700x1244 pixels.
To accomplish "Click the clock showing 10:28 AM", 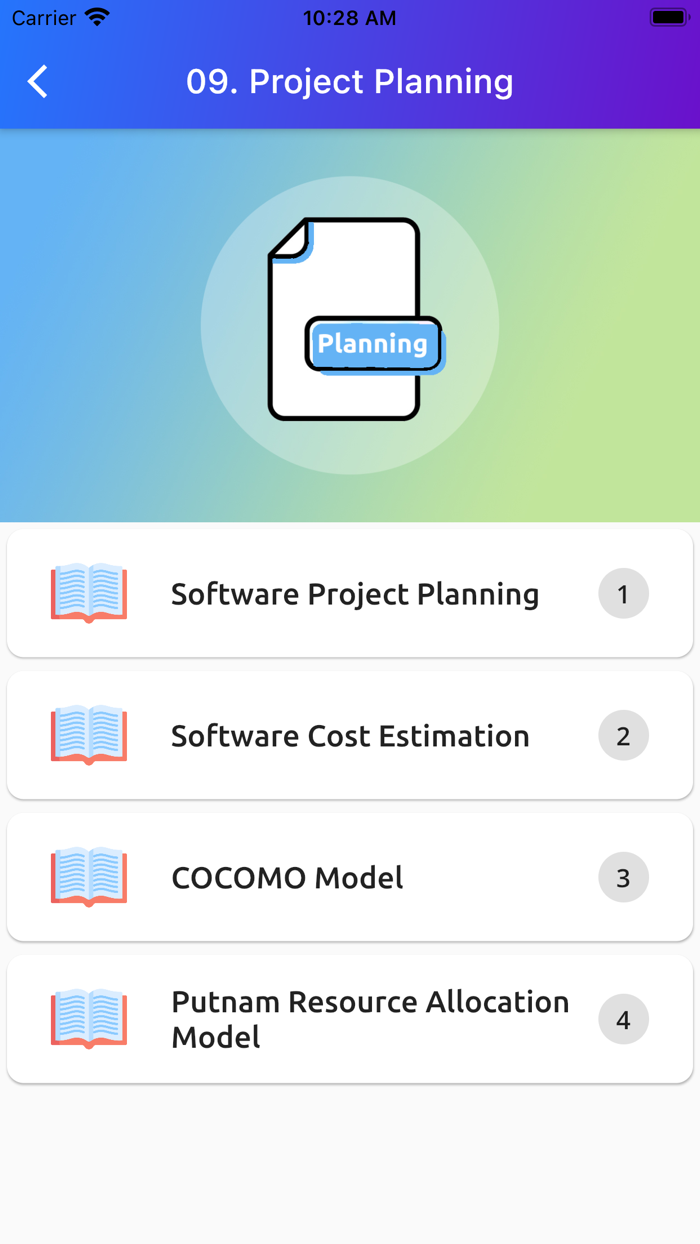I will (x=349, y=16).
